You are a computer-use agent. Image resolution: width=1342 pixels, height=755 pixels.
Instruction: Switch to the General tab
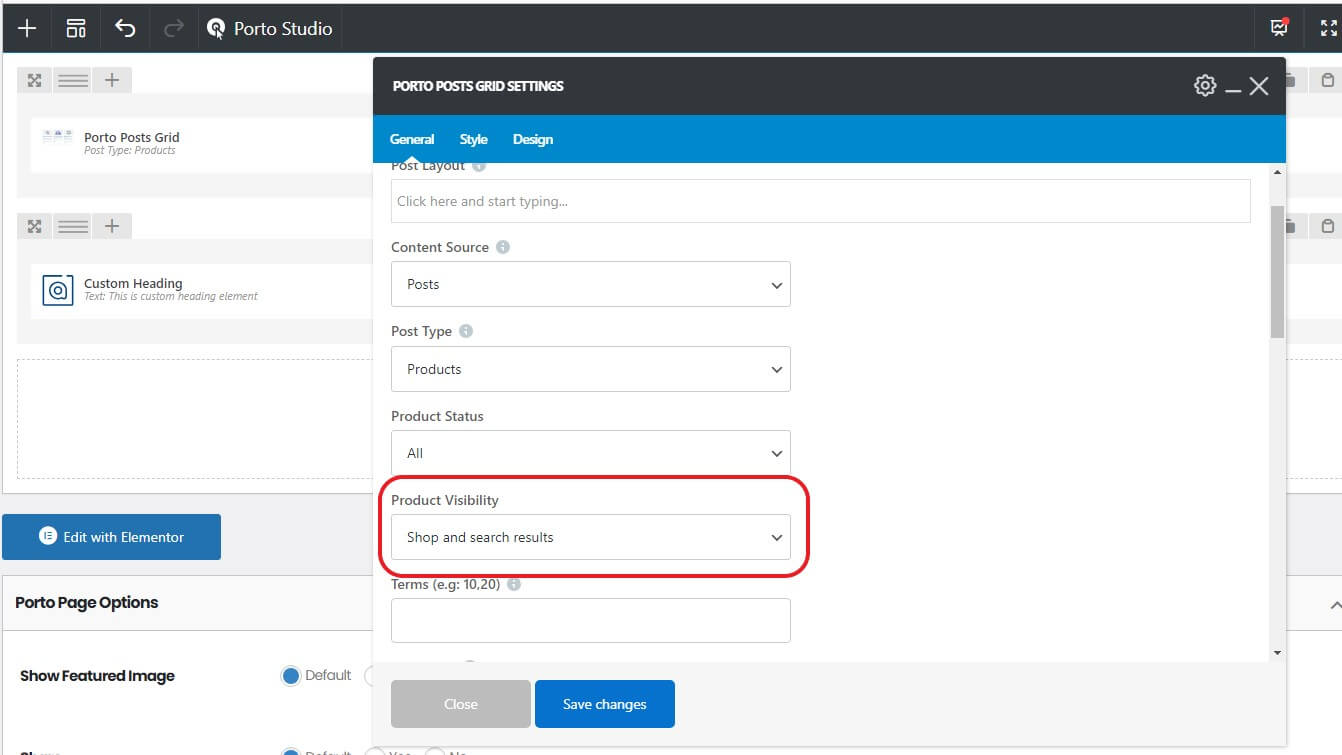pyautogui.click(x=412, y=139)
